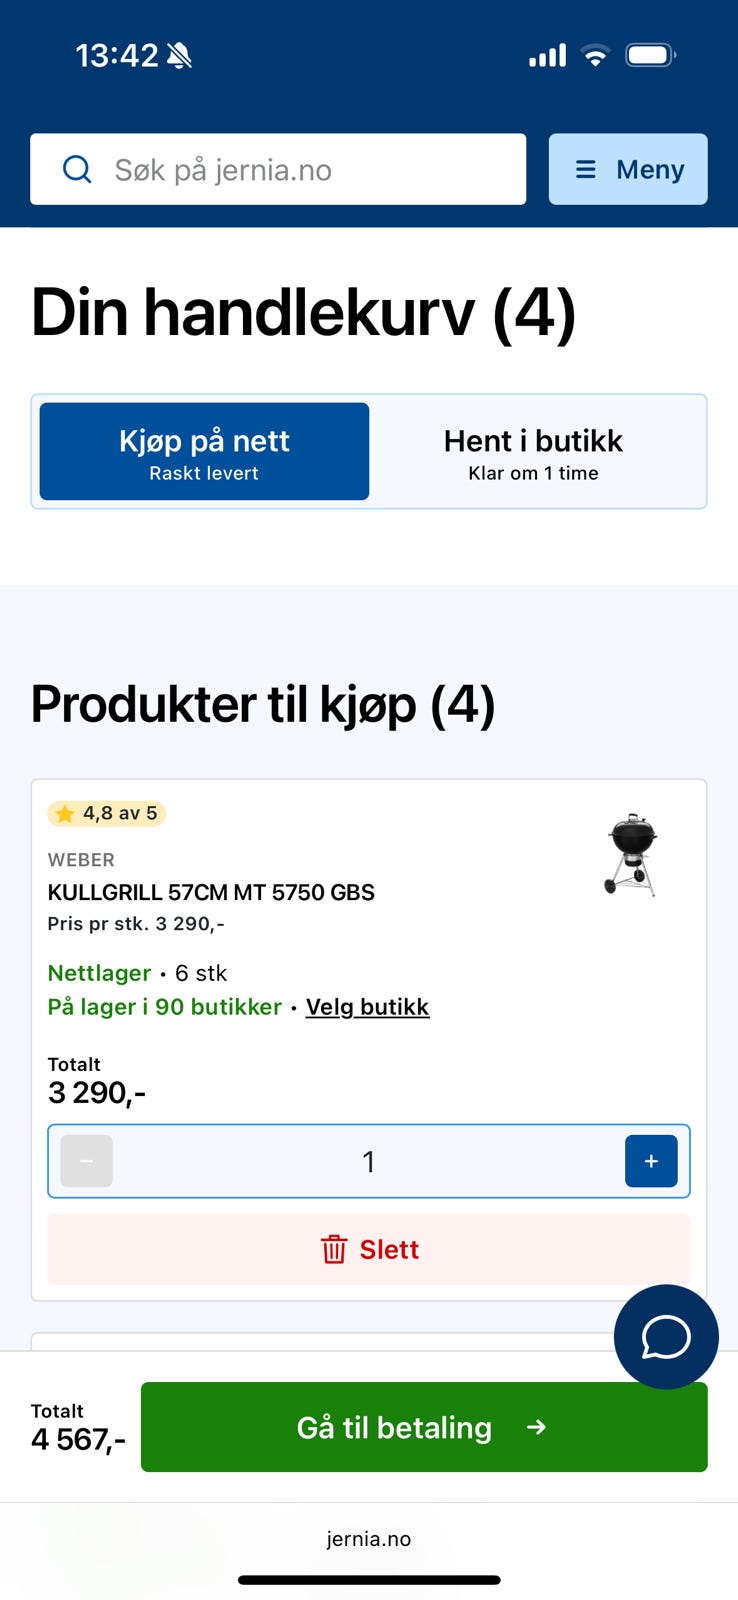The width and height of the screenshot is (738, 1600).
Task: Open the Meny hamburger menu
Action: (628, 169)
